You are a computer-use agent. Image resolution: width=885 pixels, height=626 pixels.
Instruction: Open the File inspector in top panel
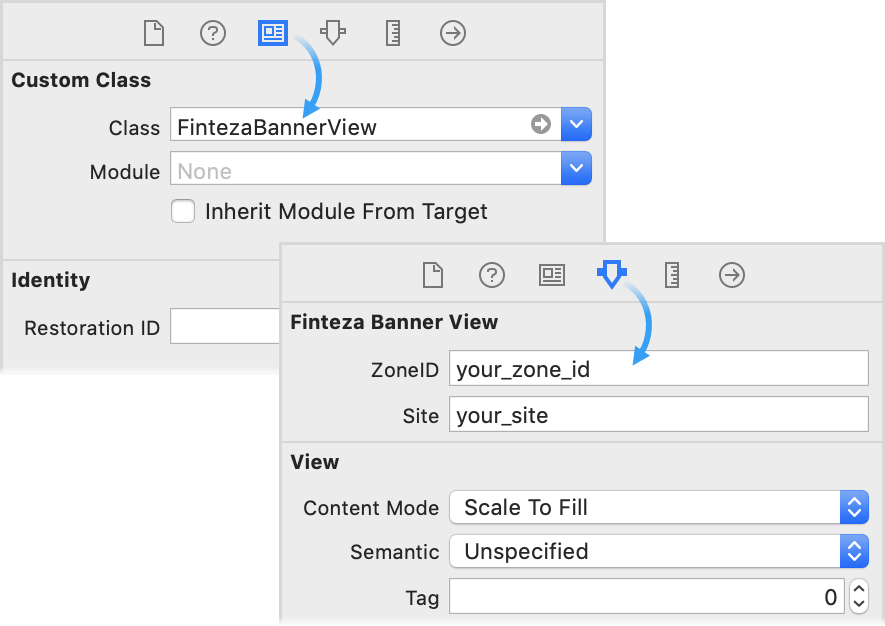click(x=153, y=33)
